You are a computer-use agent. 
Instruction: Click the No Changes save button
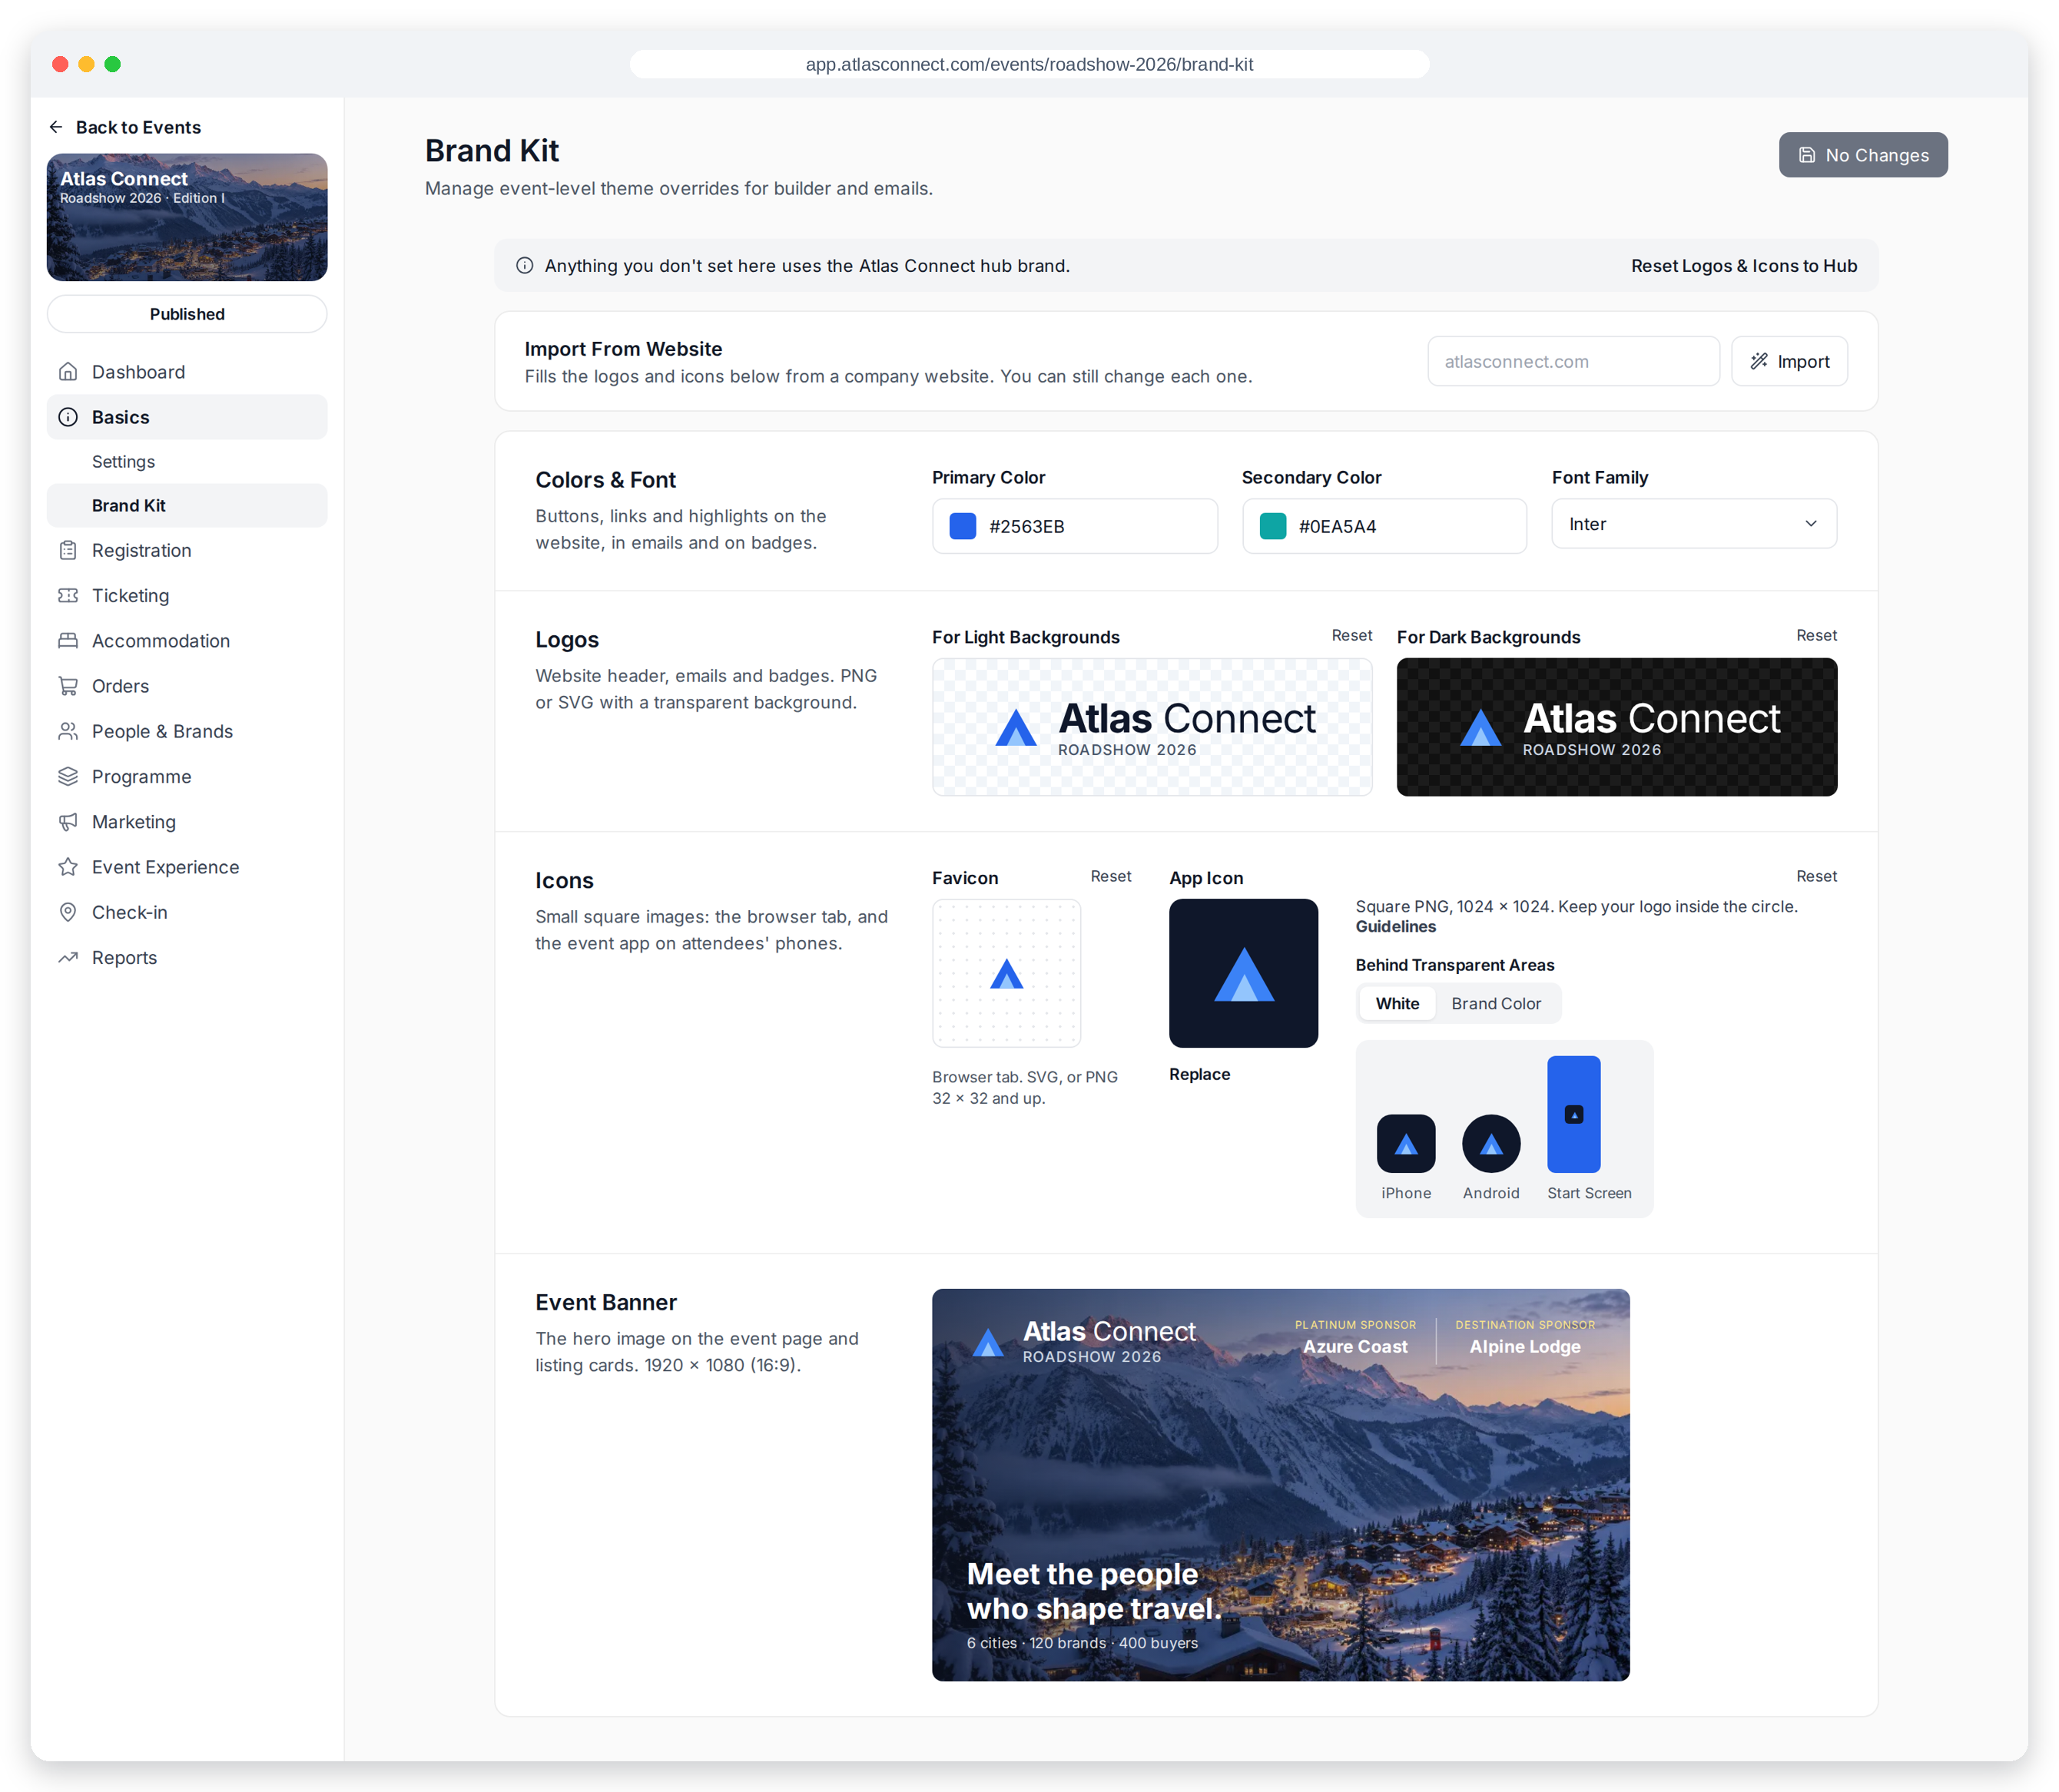[x=1862, y=155]
